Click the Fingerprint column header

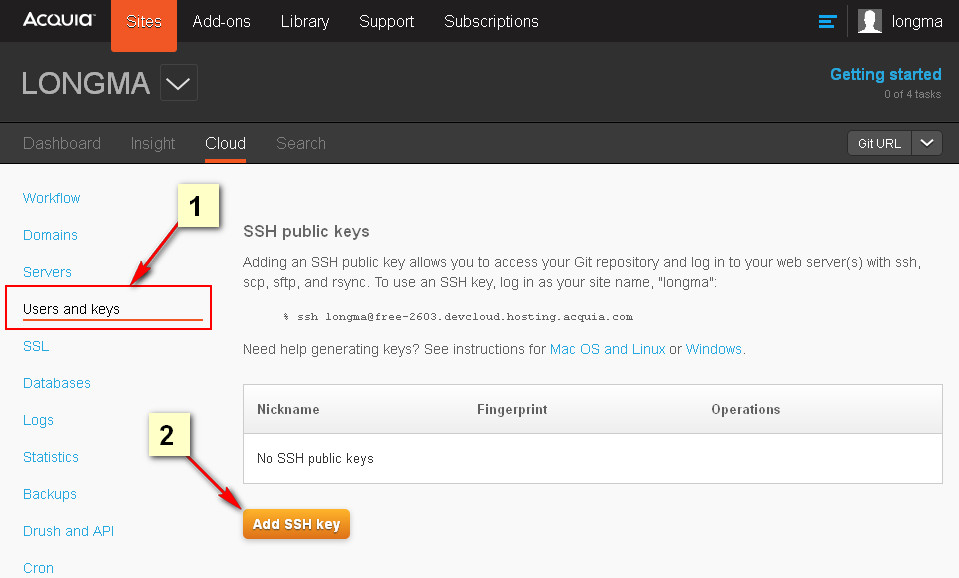point(512,410)
